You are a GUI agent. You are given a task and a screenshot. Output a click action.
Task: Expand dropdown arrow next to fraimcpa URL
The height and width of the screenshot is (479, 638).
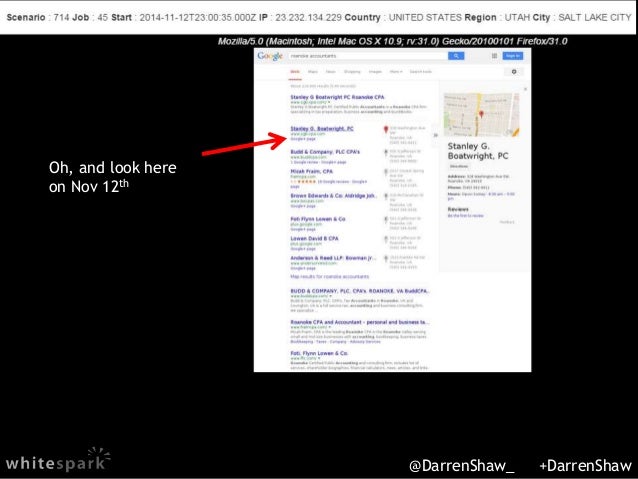pyautogui.click(x=330, y=327)
